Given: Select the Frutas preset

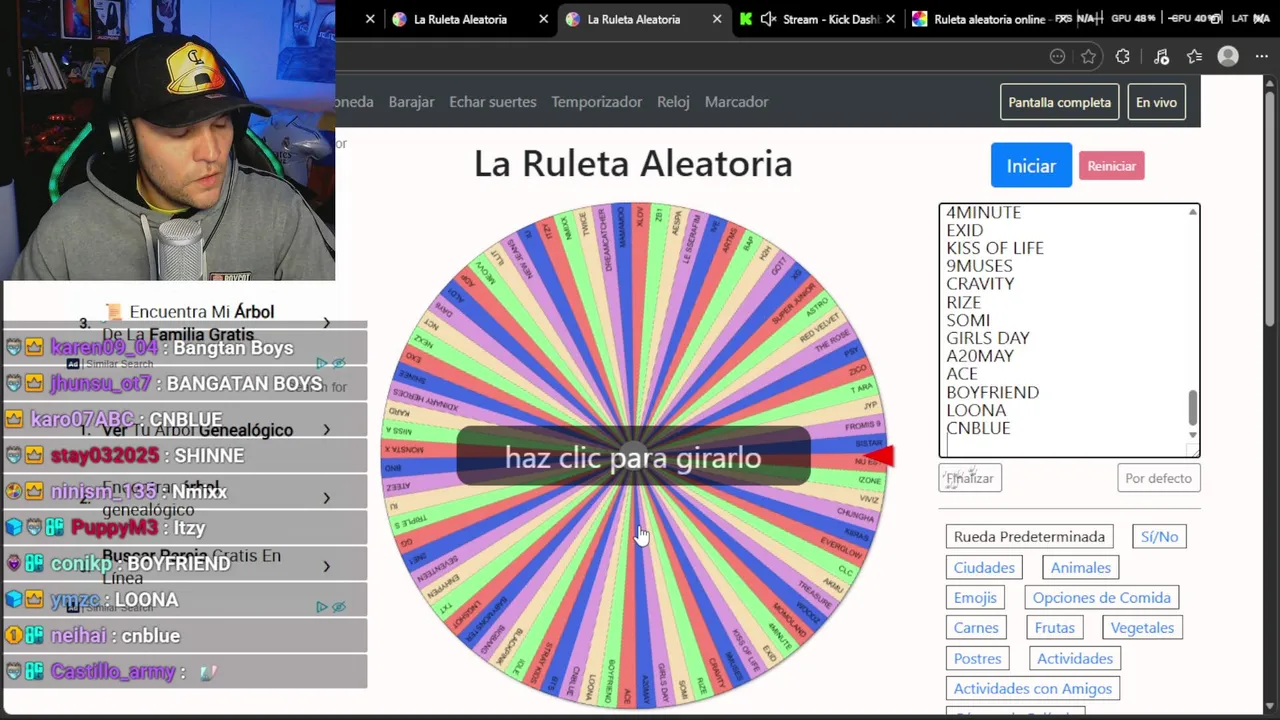Looking at the screenshot, I should [1054, 628].
